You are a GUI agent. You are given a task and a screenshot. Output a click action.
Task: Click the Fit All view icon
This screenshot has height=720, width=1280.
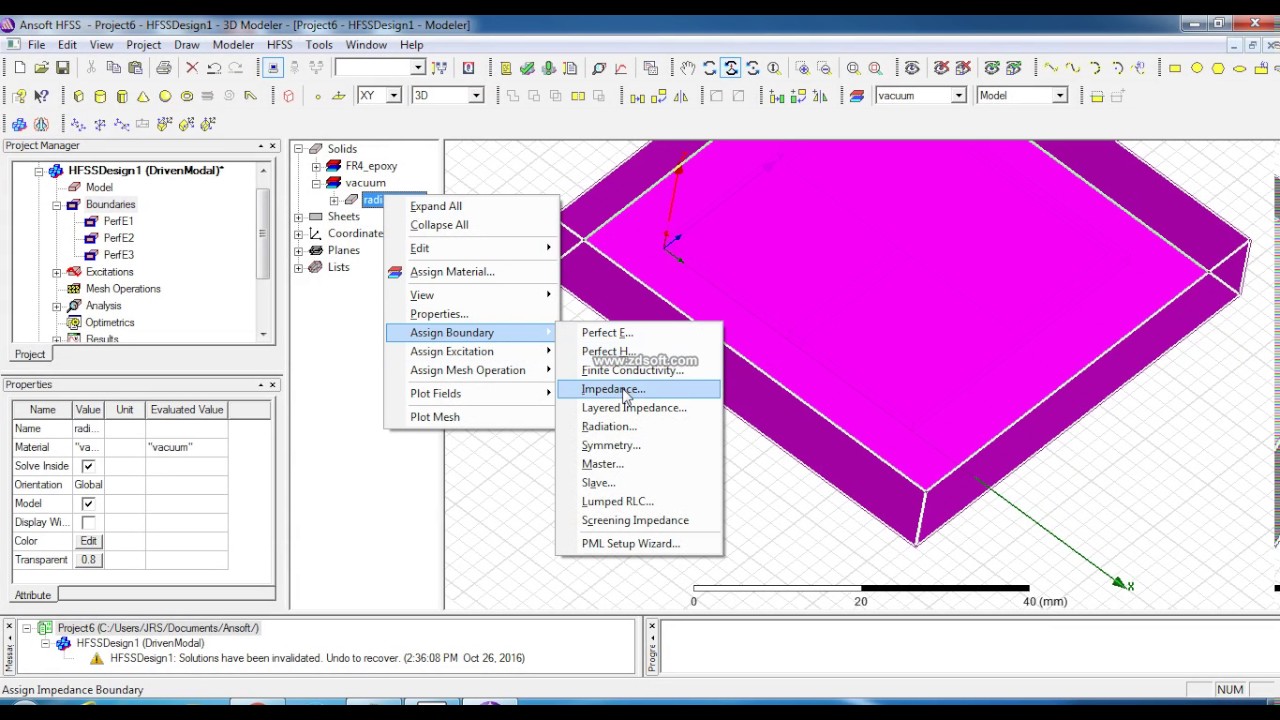coord(854,68)
